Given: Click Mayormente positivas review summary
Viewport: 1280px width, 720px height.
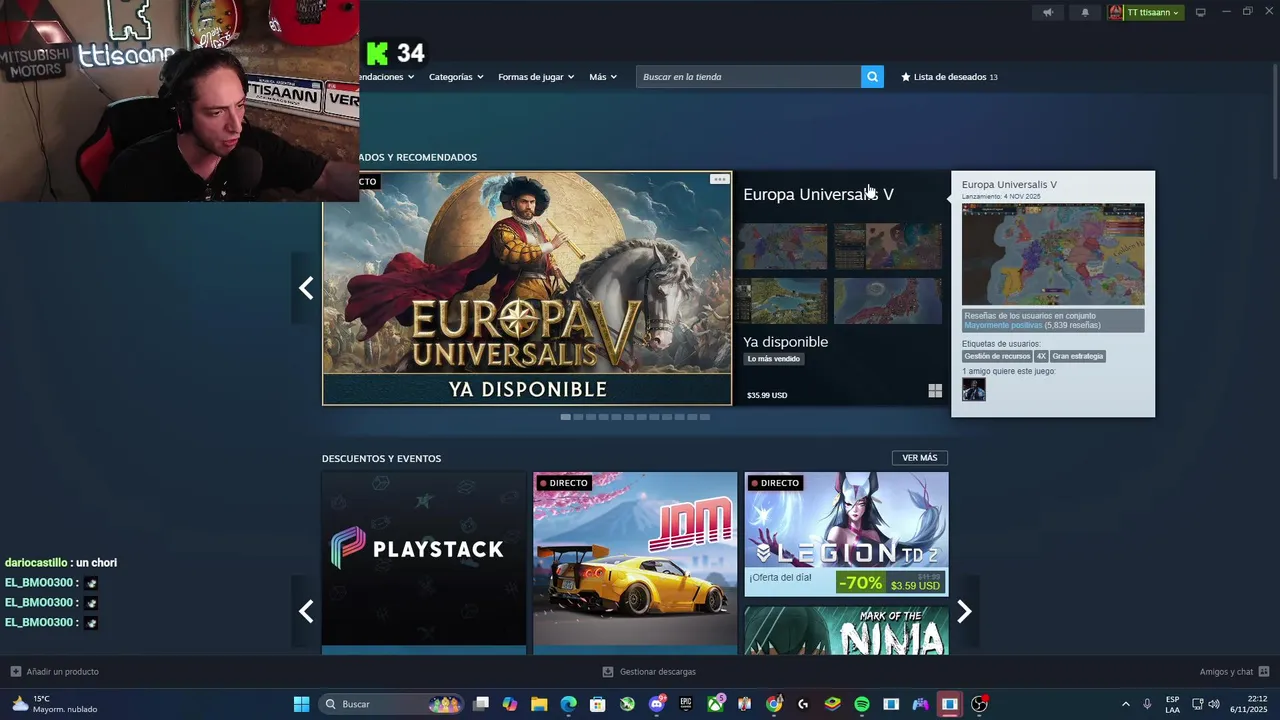Looking at the screenshot, I should 1003,325.
